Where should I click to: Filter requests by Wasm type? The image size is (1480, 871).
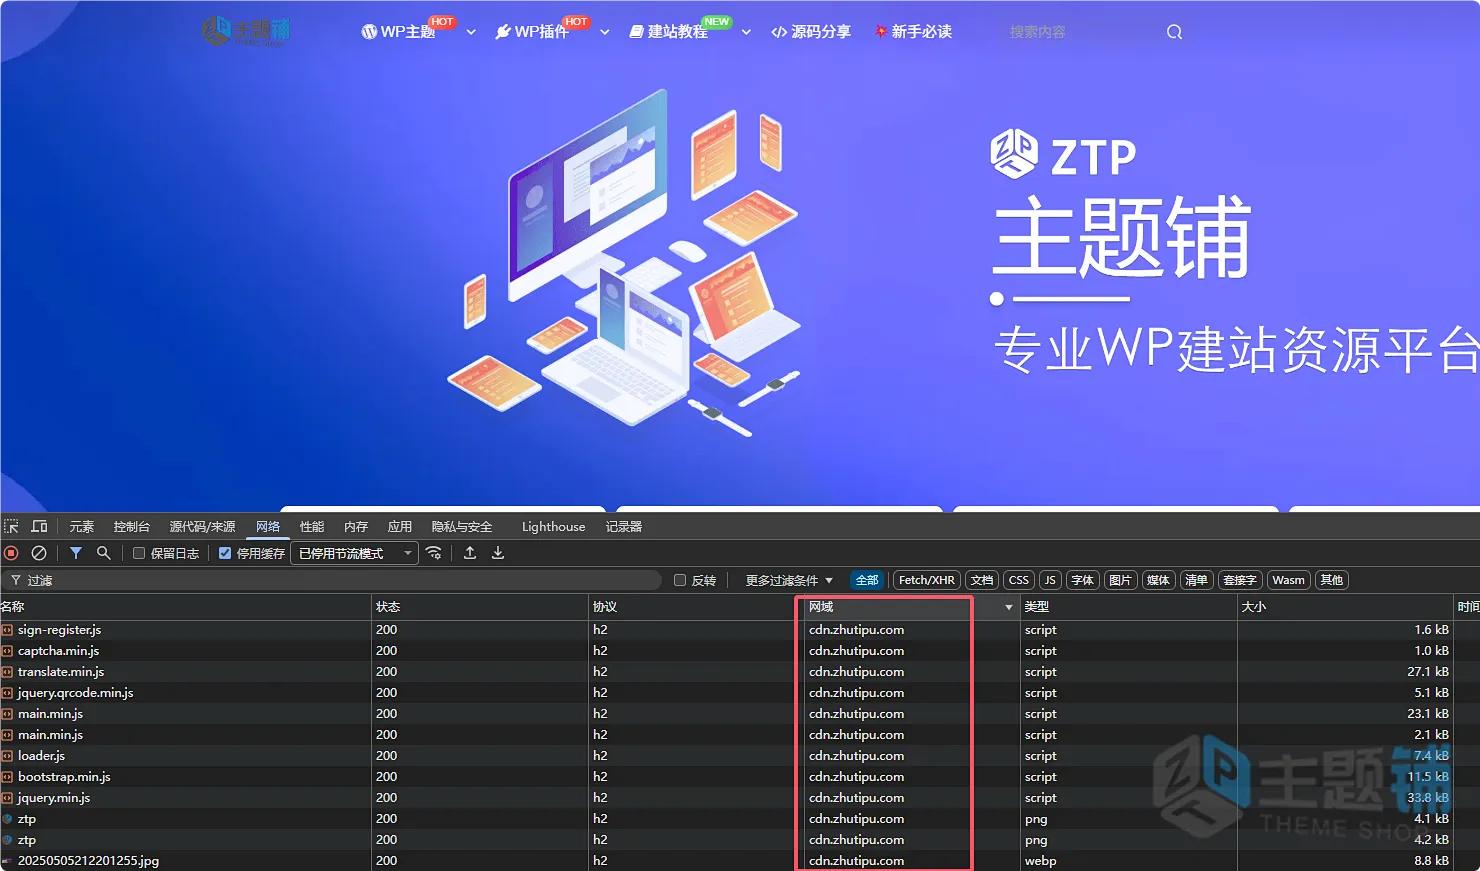[1288, 580]
